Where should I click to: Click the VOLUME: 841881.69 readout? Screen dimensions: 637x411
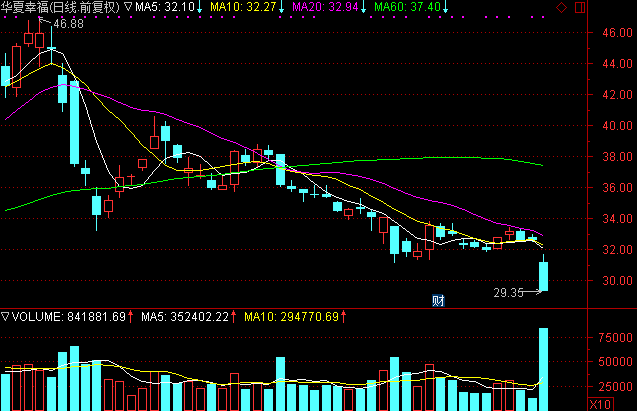point(69,317)
